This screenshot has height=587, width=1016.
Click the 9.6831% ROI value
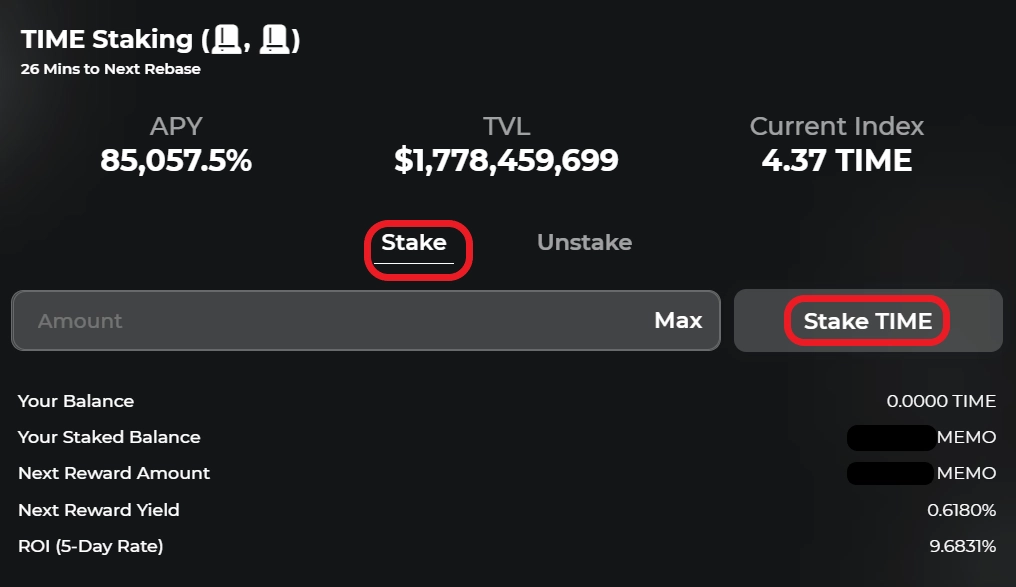point(962,546)
